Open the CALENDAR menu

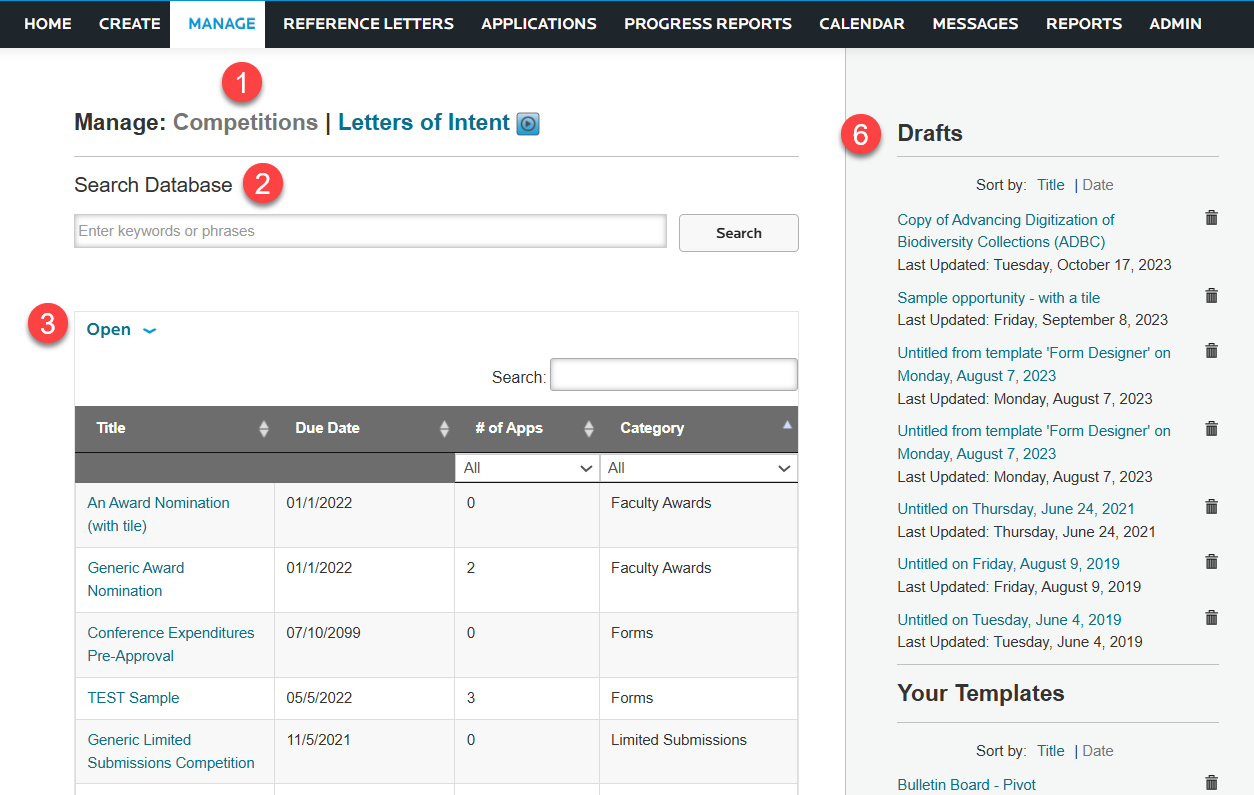tap(862, 24)
